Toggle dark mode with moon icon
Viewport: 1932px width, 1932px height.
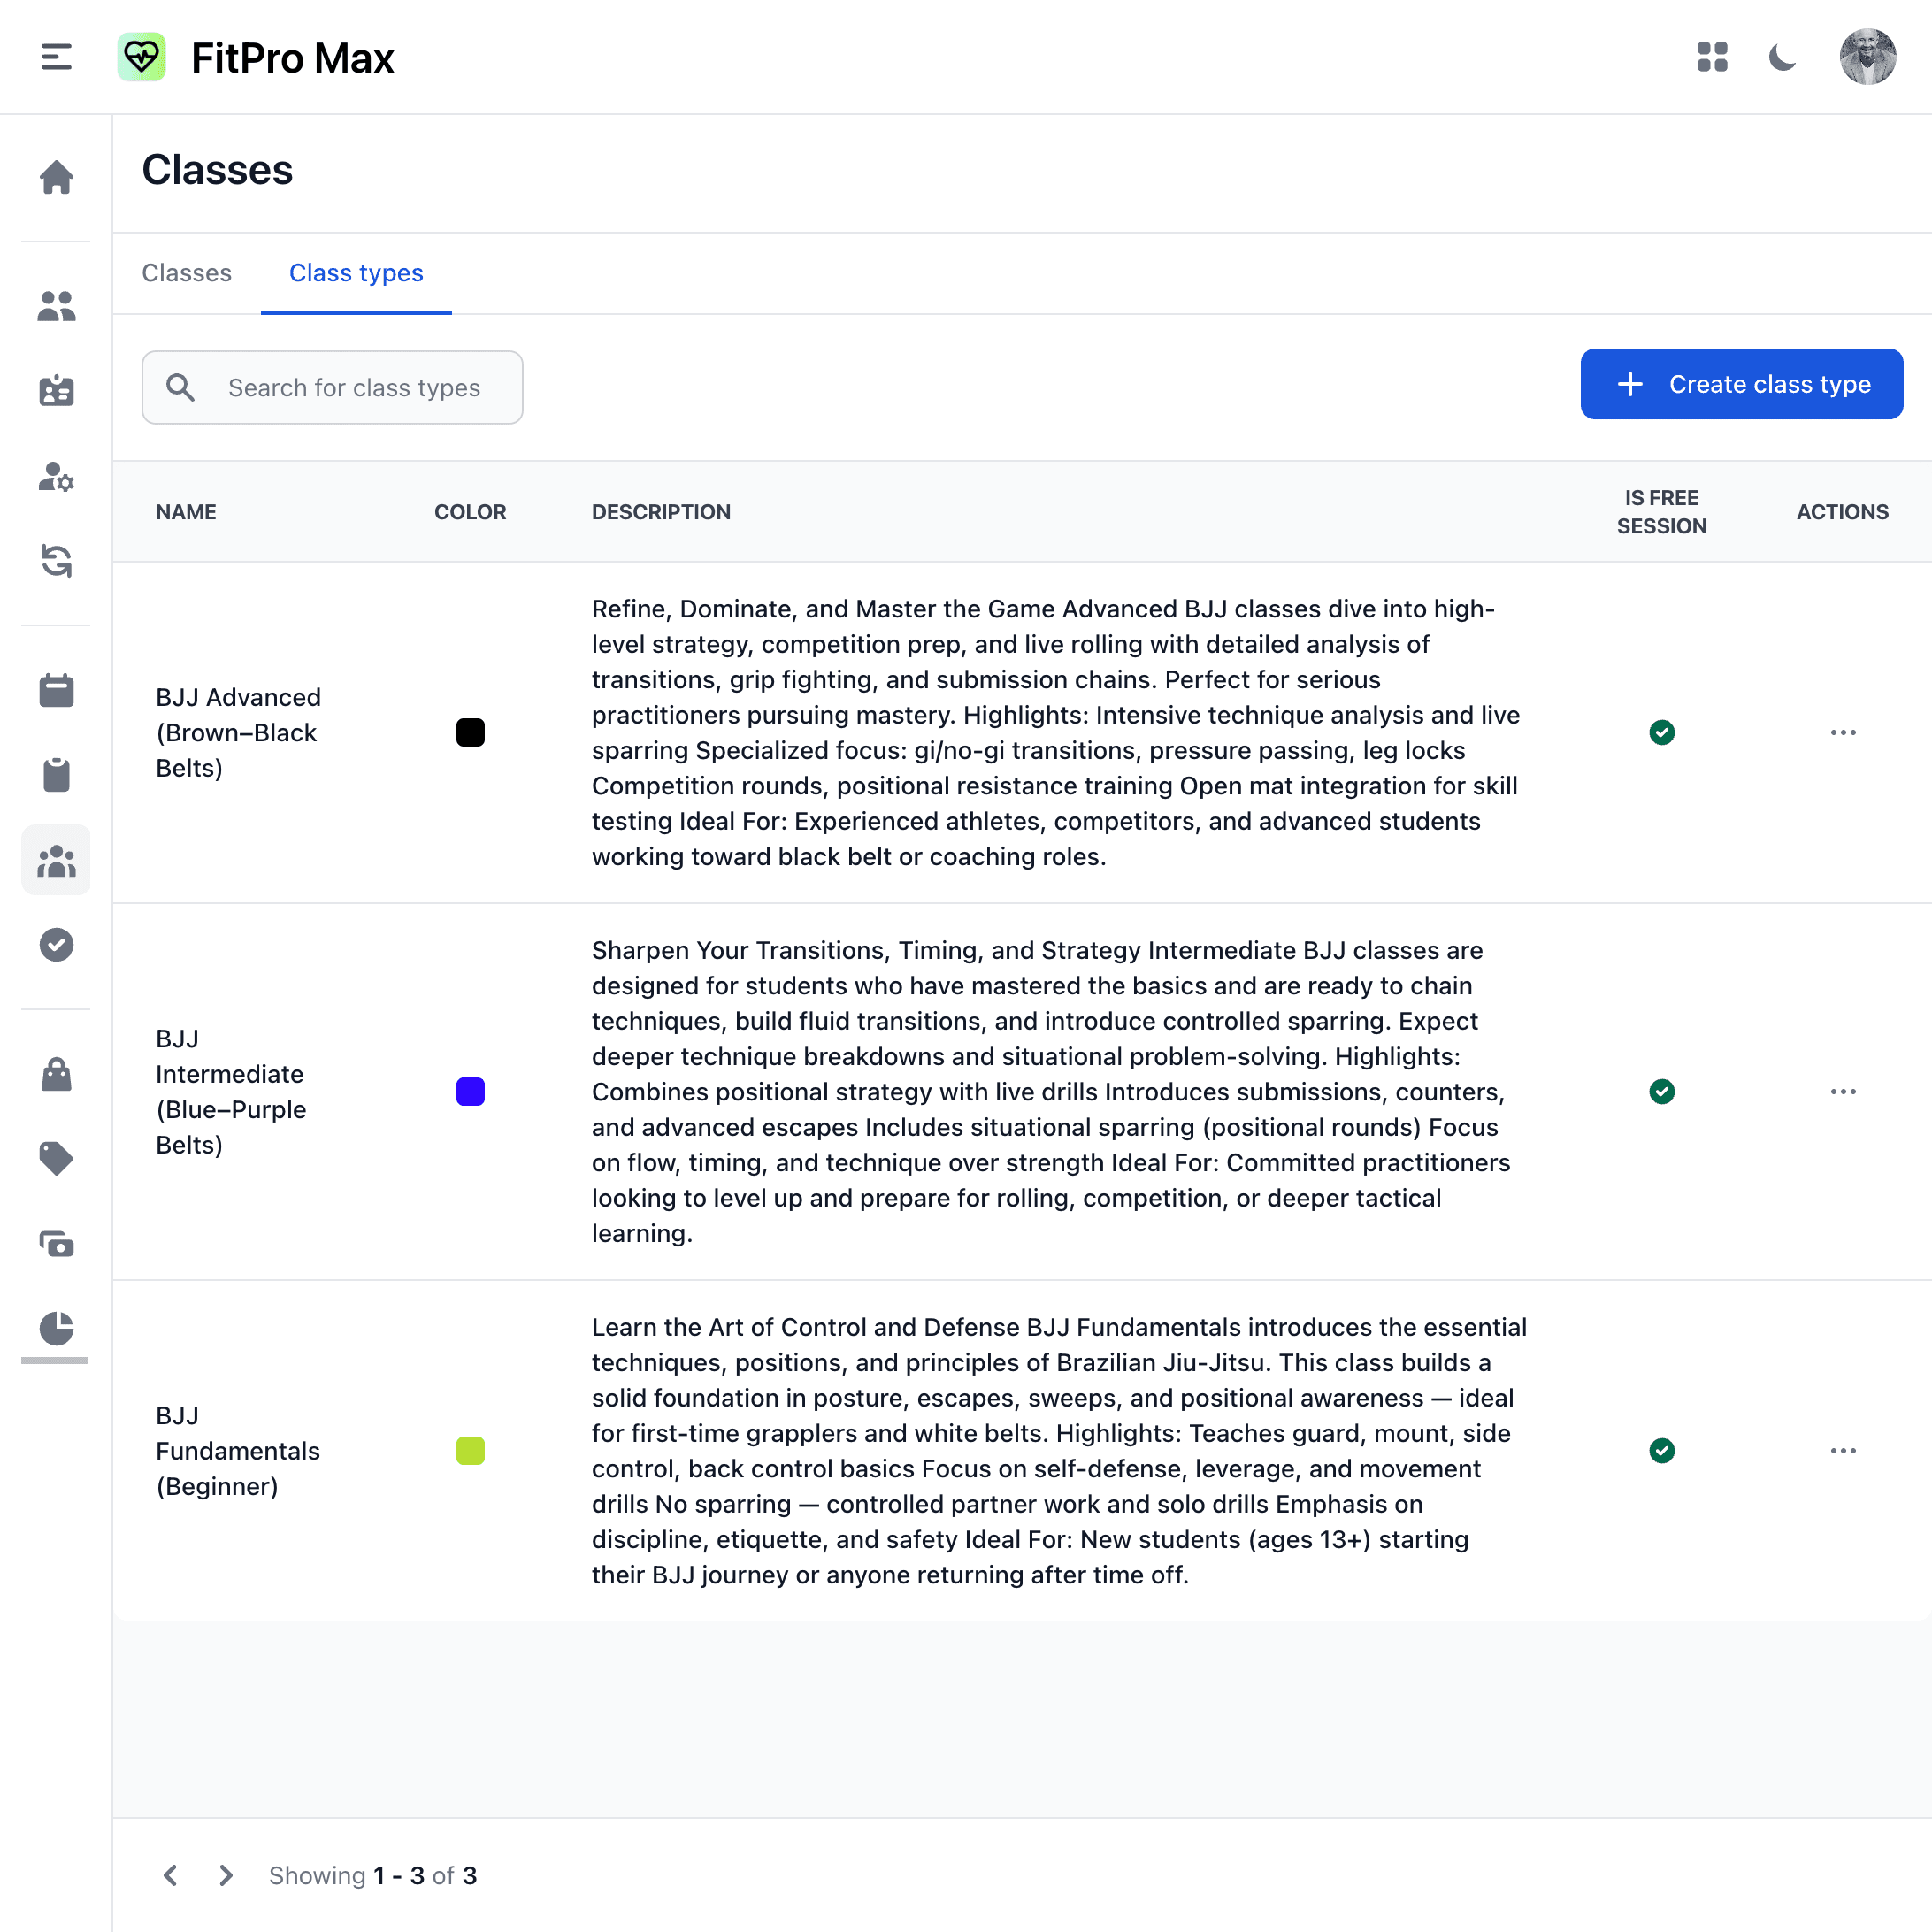point(1782,57)
